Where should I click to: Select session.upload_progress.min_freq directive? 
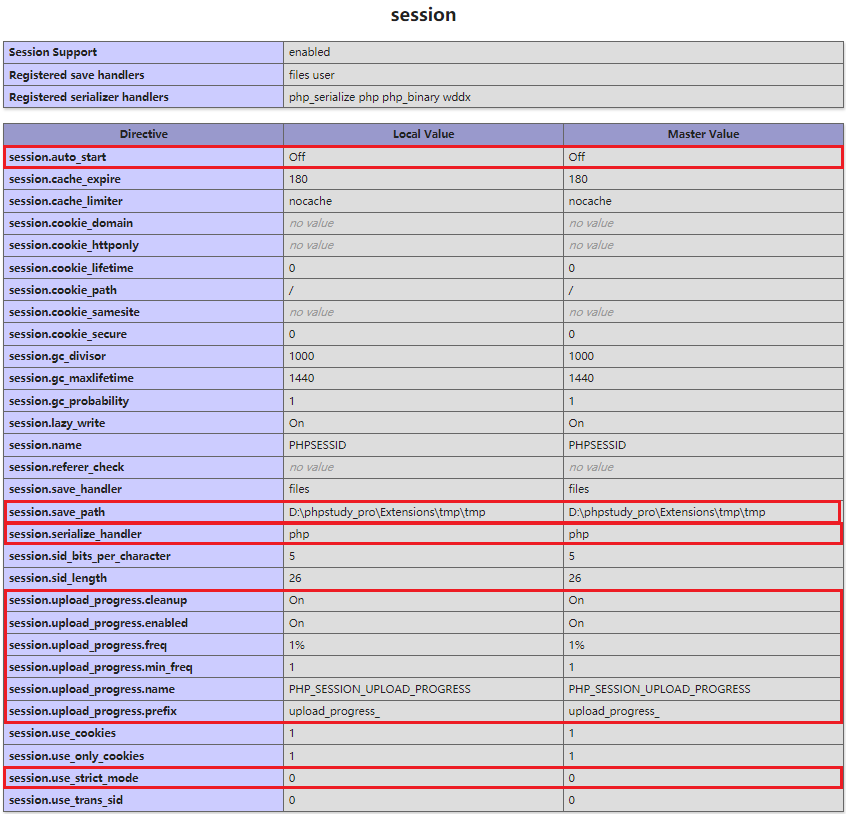pyautogui.click(x=101, y=668)
